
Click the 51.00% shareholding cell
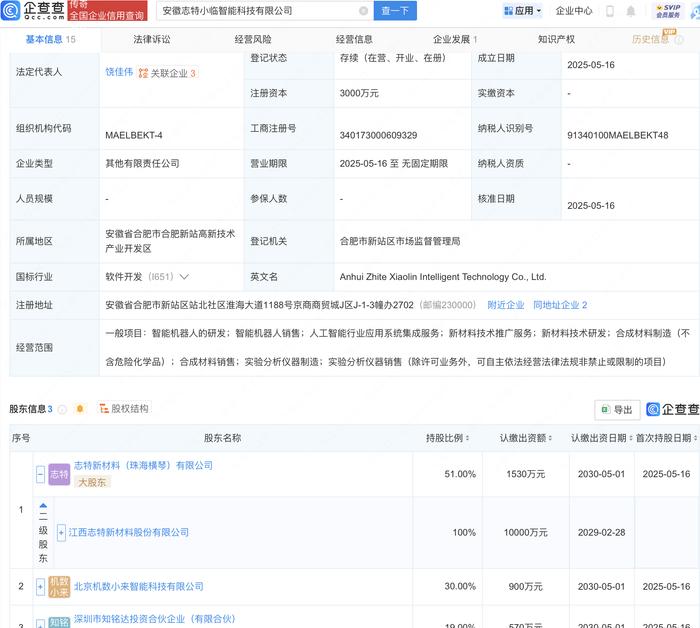click(460, 474)
